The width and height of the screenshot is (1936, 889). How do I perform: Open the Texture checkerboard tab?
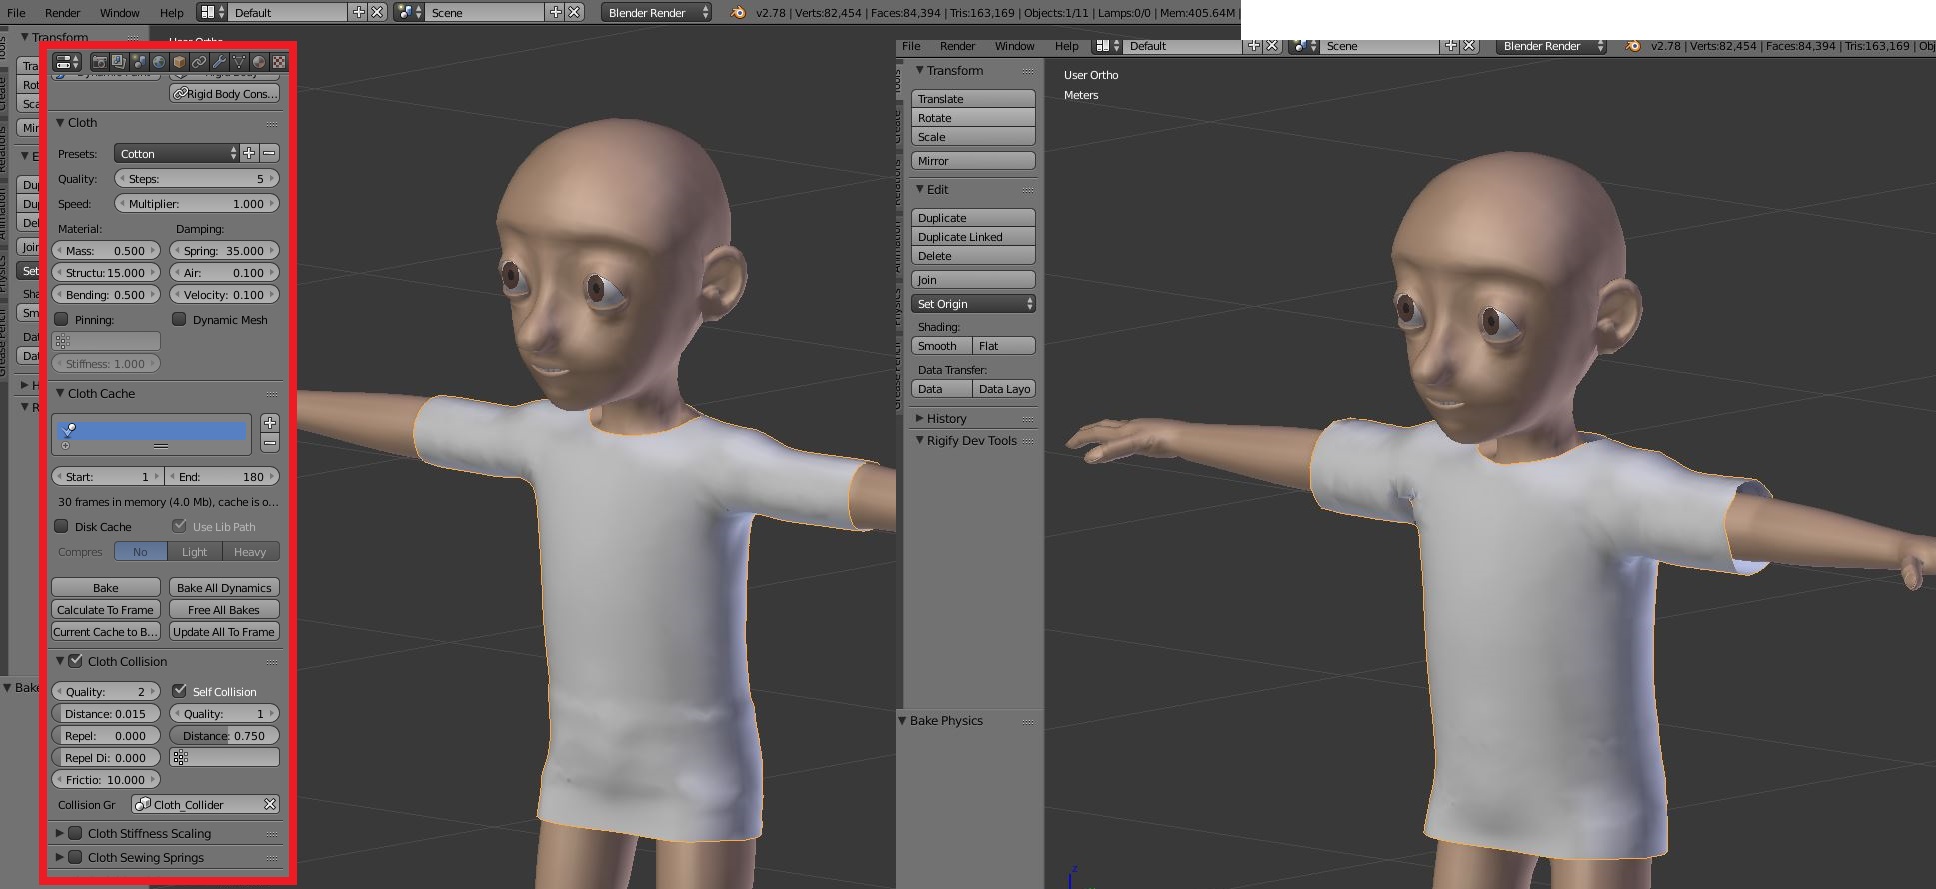pos(279,62)
